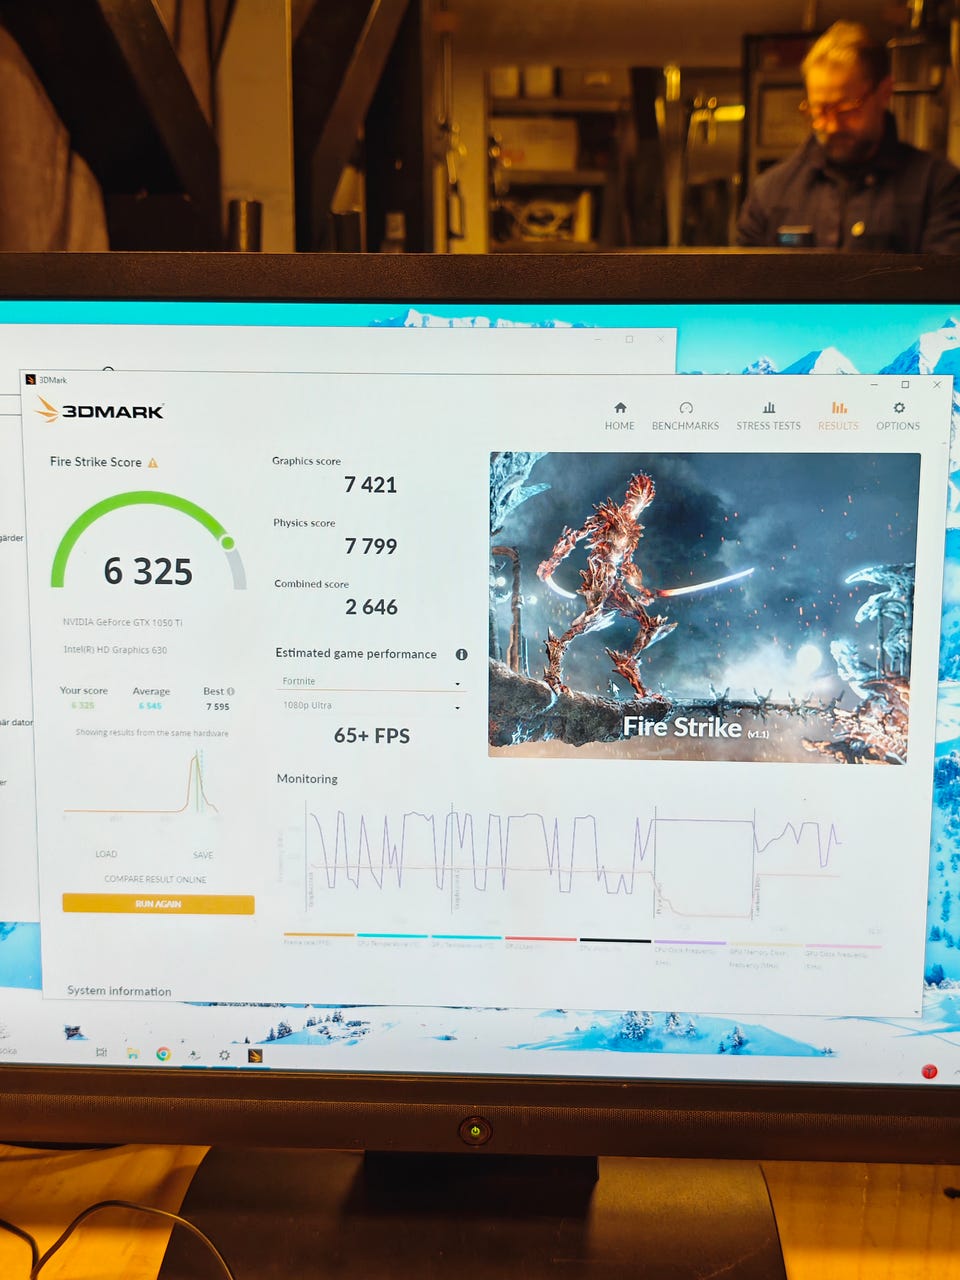Toggle the black legend entry under Monitoring
This screenshot has height=1280, width=960.
point(615,943)
